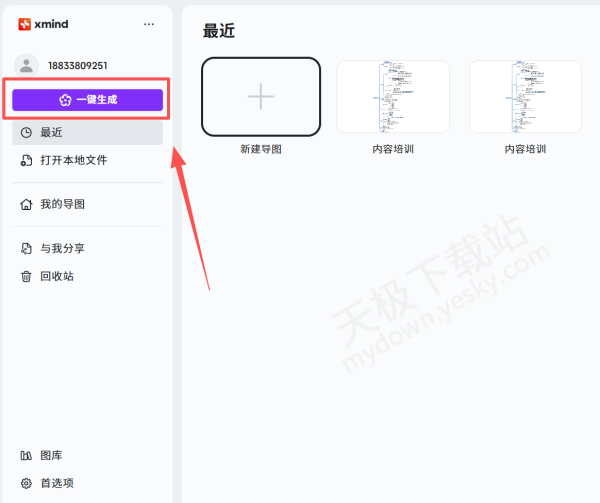Image resolution: width=600 pixels, height=503 pixels.
Task: Open account 18833809251 profile
Action: pos(78,66)
